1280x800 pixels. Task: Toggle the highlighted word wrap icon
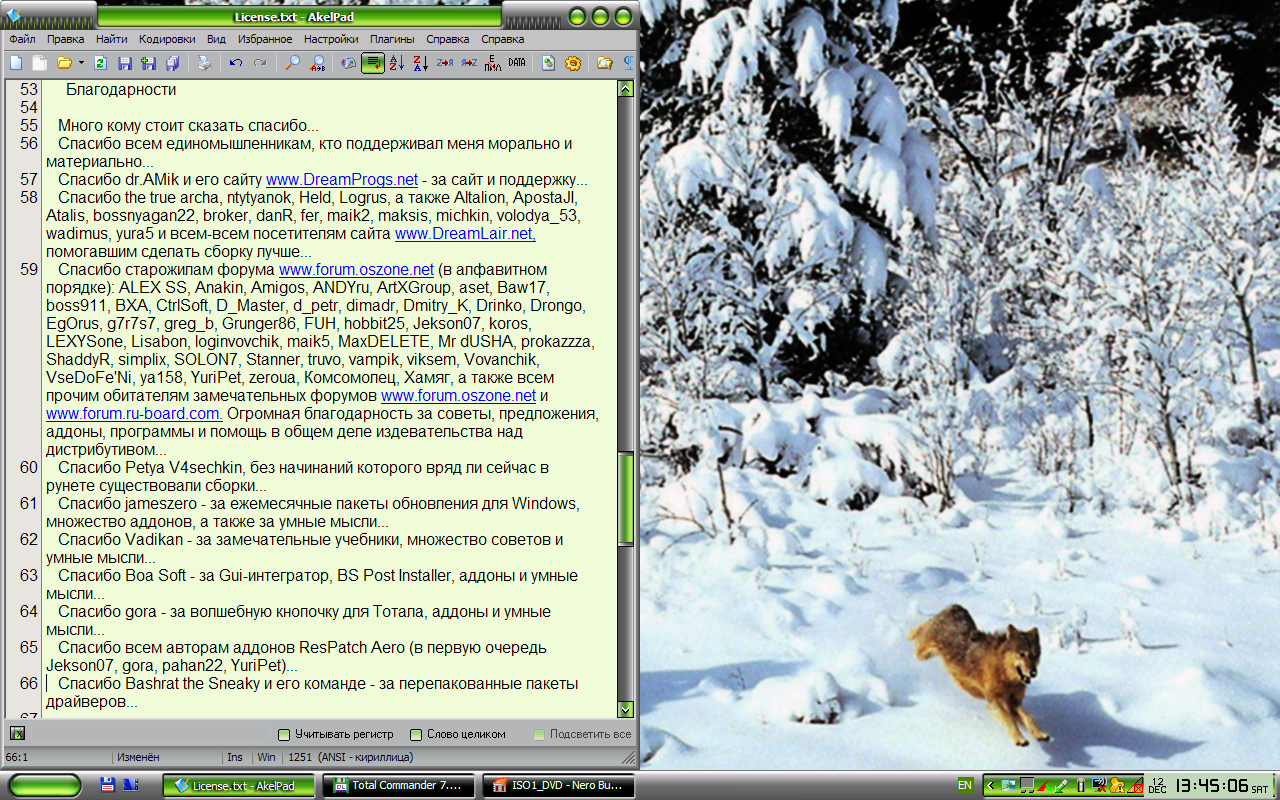click(373, 63)
